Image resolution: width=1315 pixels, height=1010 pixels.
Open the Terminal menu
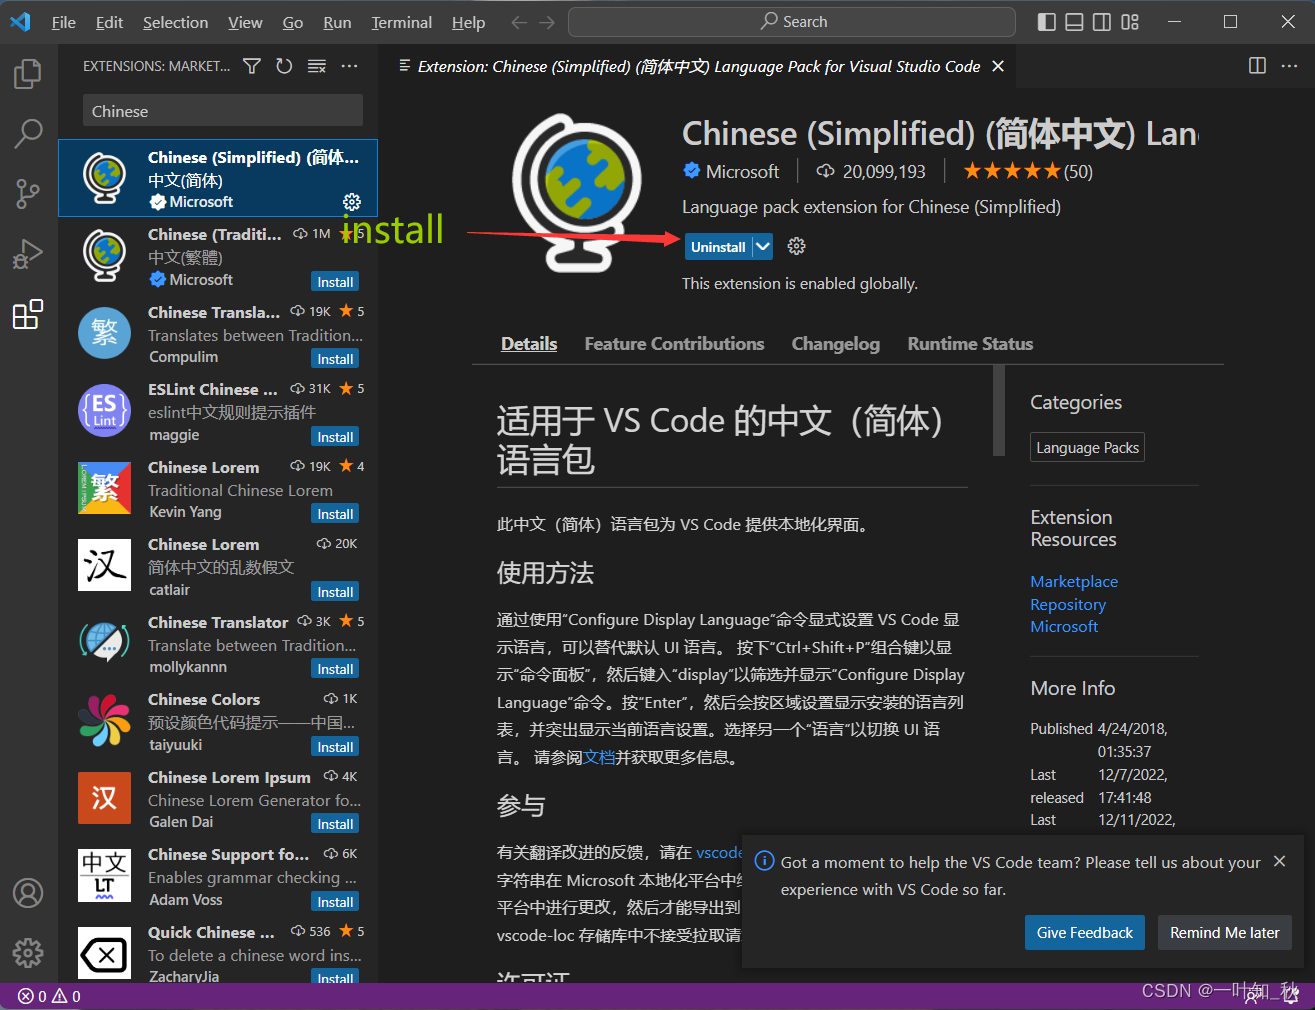(402, 22)
